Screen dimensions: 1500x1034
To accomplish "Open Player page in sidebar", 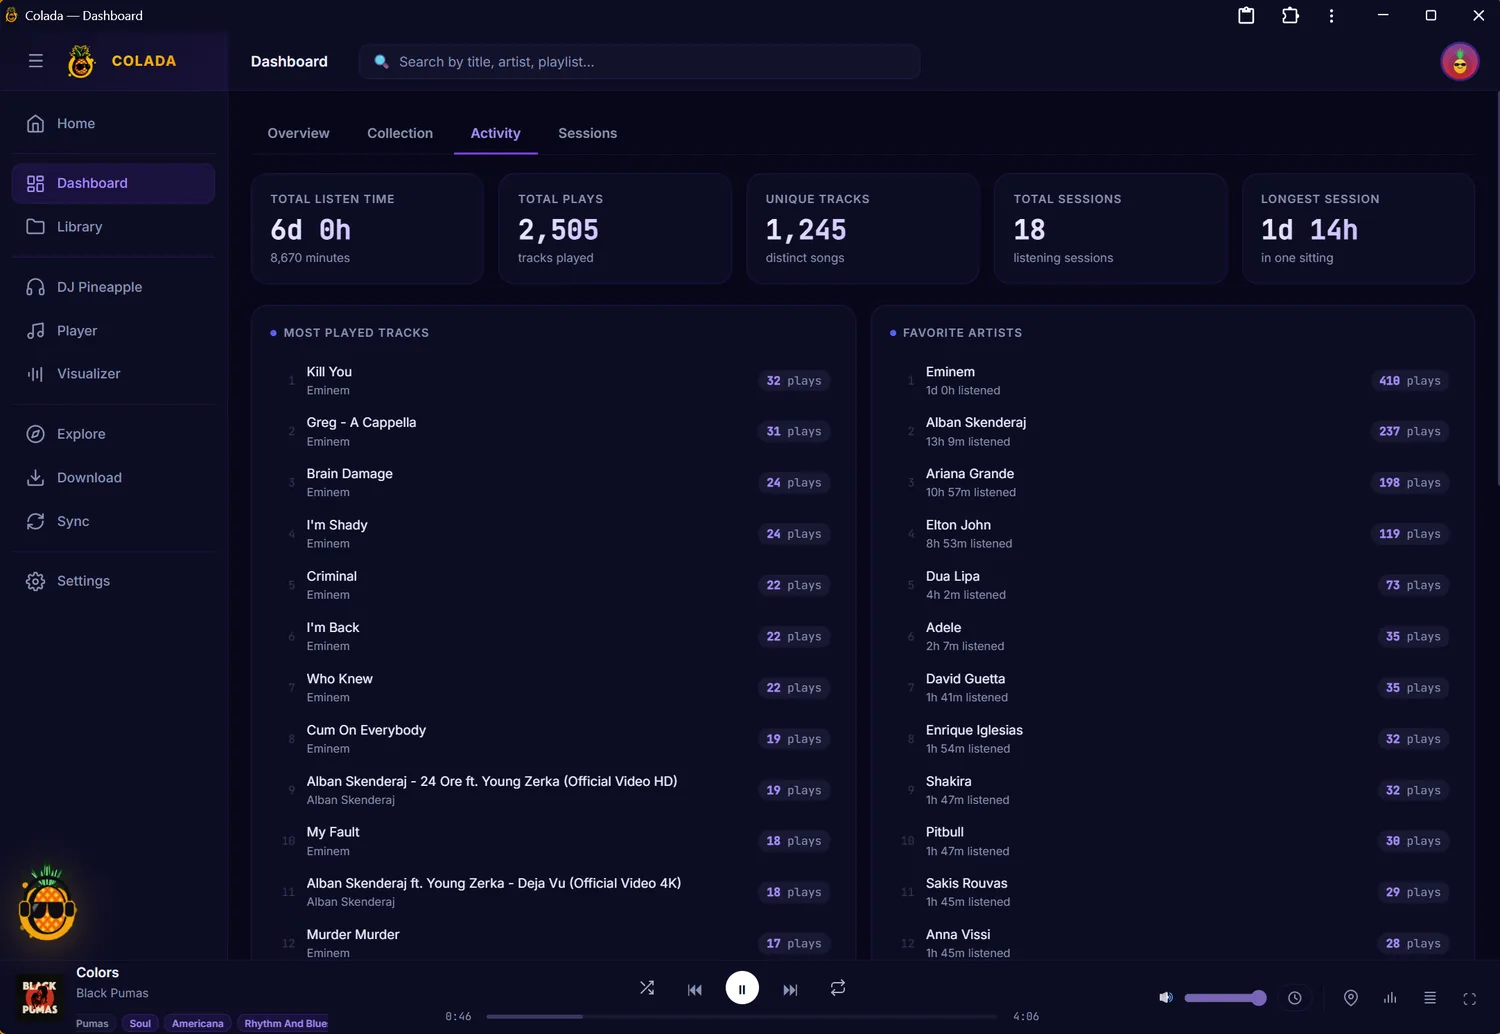I will coord(113,331).
